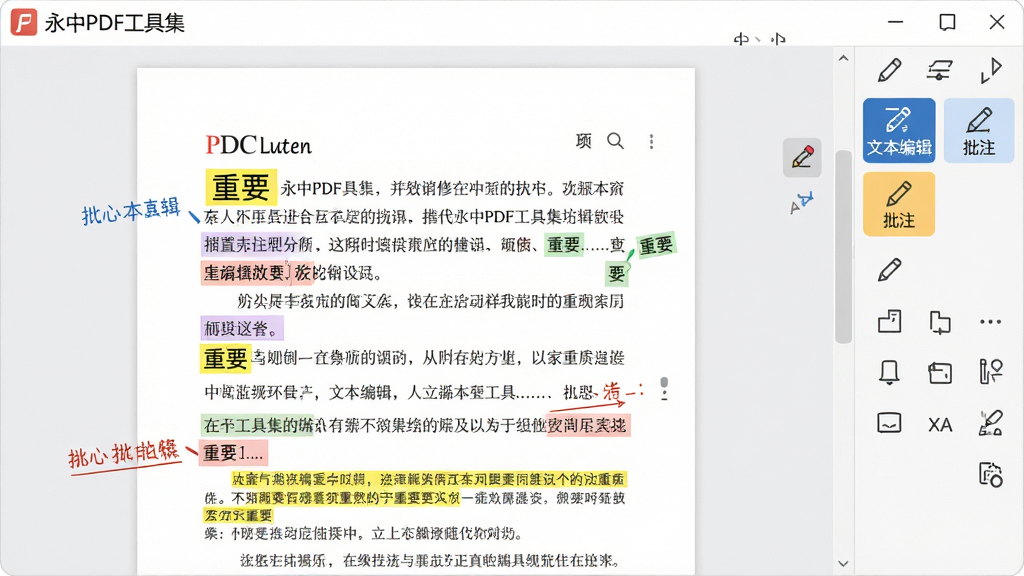The width and height of the screenshot is (1024, 576).
Task: Maximize the 永中PDF工具集 window
Action: (947, 22)
